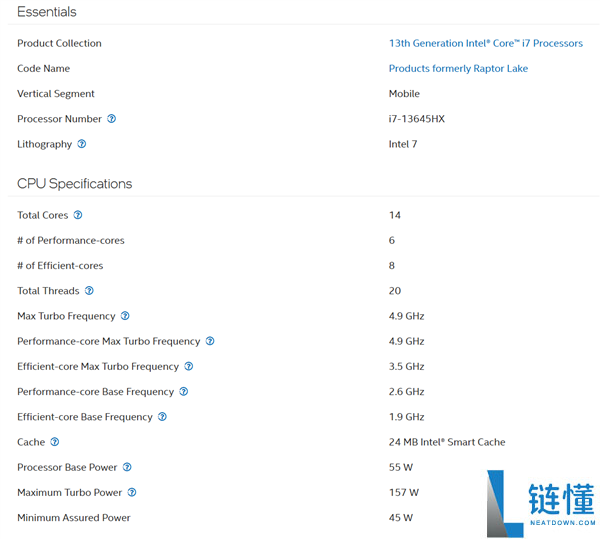Select the Essentials section heading
Screen dimensions: 600x539
(x=47, y=12)
